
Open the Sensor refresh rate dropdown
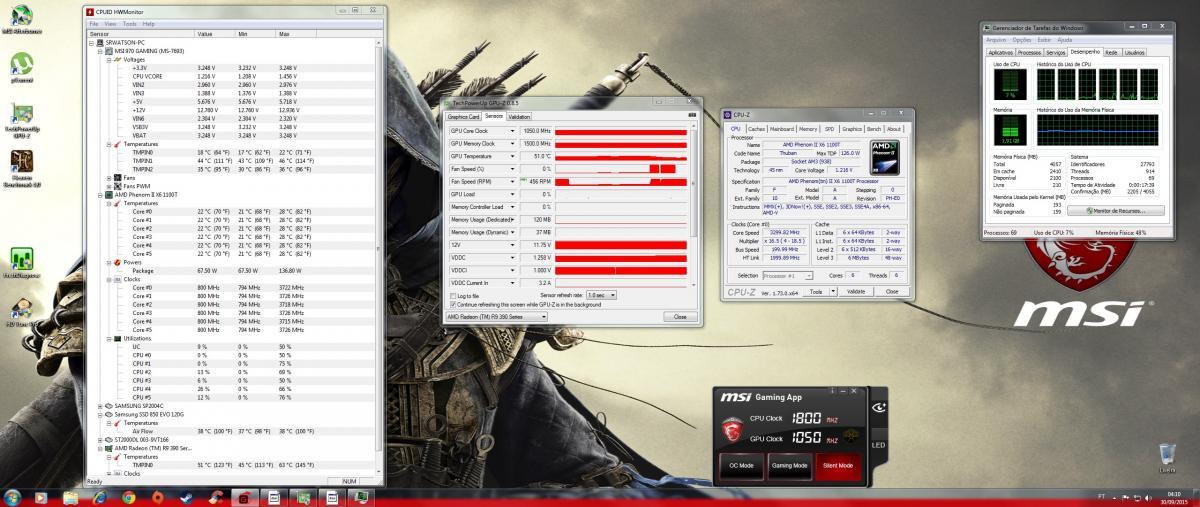pyautogui.click(x=600, y=296)
